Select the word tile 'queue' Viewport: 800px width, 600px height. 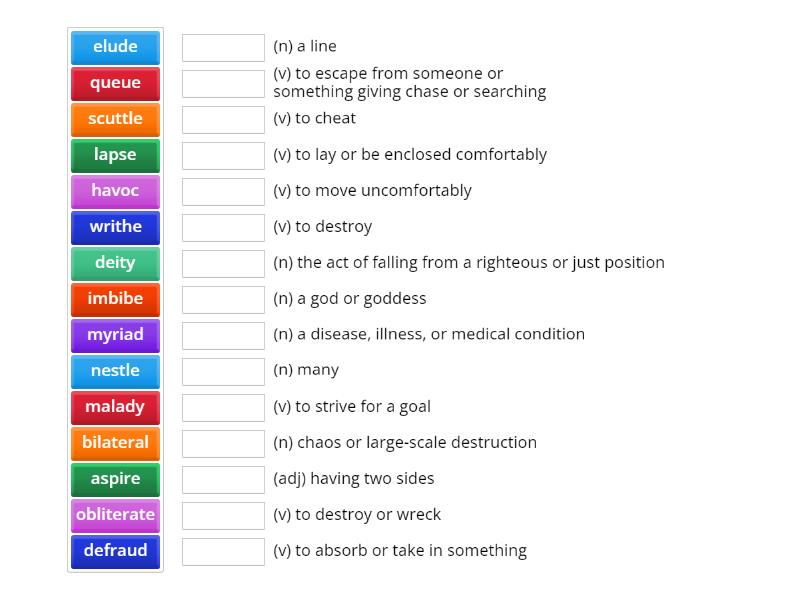tap(115, 83)
